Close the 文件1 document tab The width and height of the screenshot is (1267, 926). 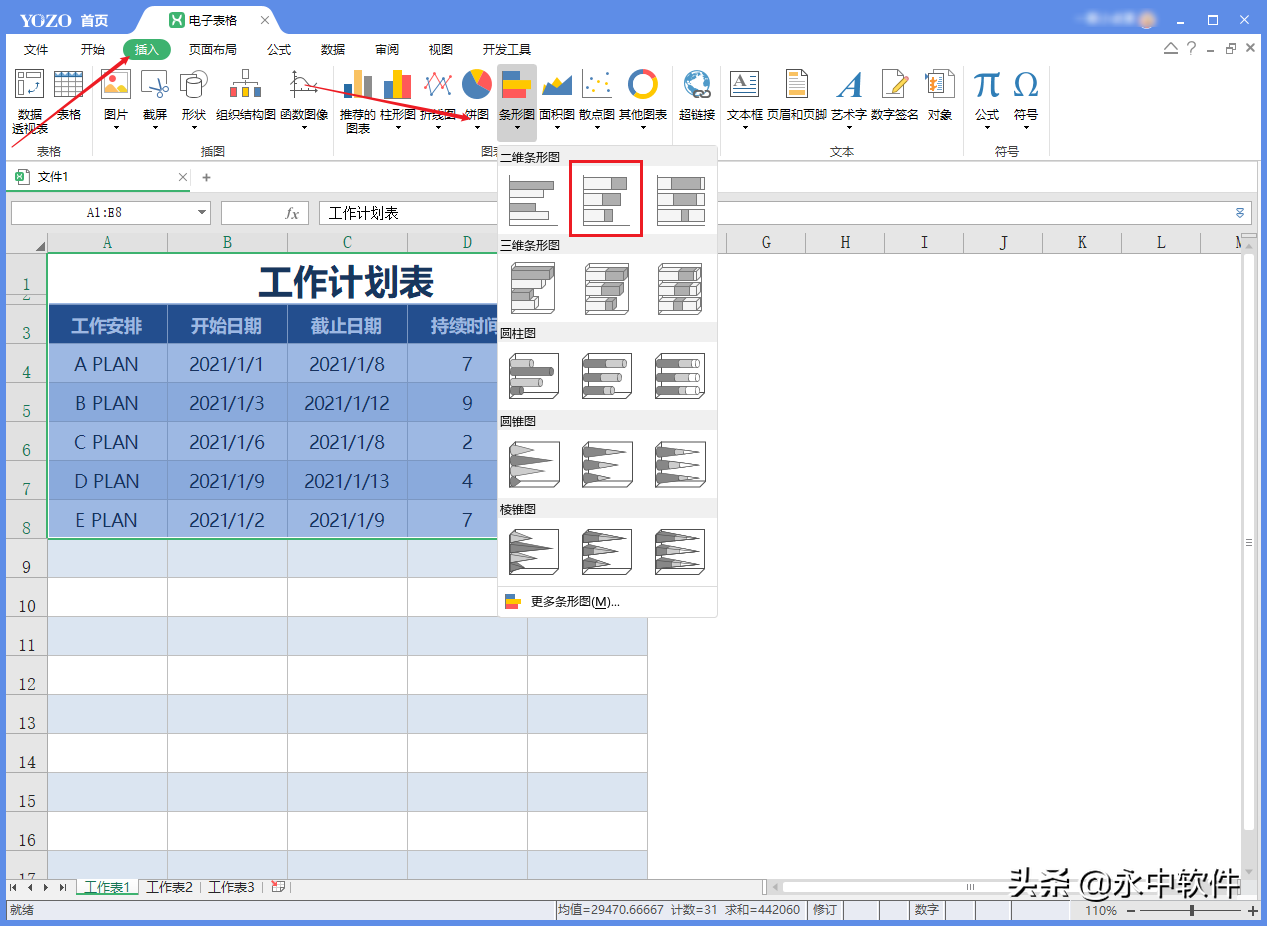click(x=182, y=177)
